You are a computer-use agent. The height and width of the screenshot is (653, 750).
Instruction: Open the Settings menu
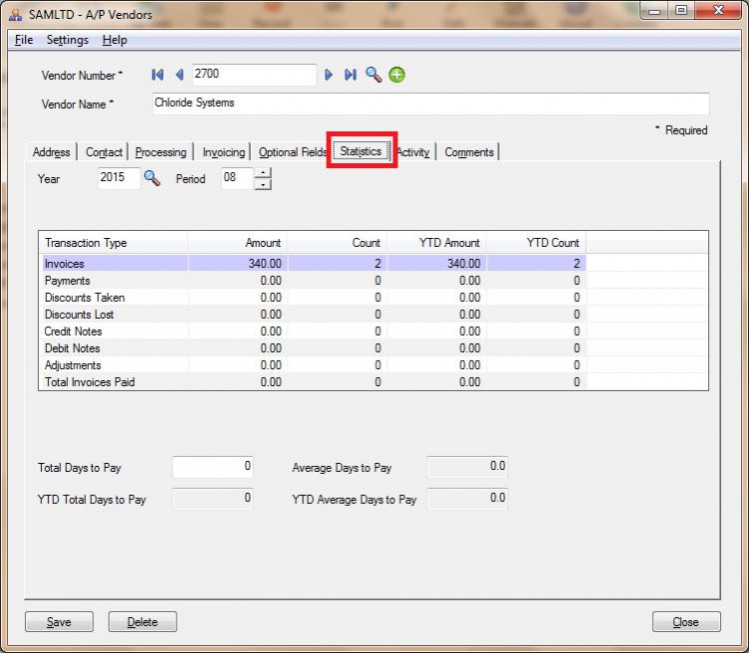pyautogui.click(x=67, y=40)
